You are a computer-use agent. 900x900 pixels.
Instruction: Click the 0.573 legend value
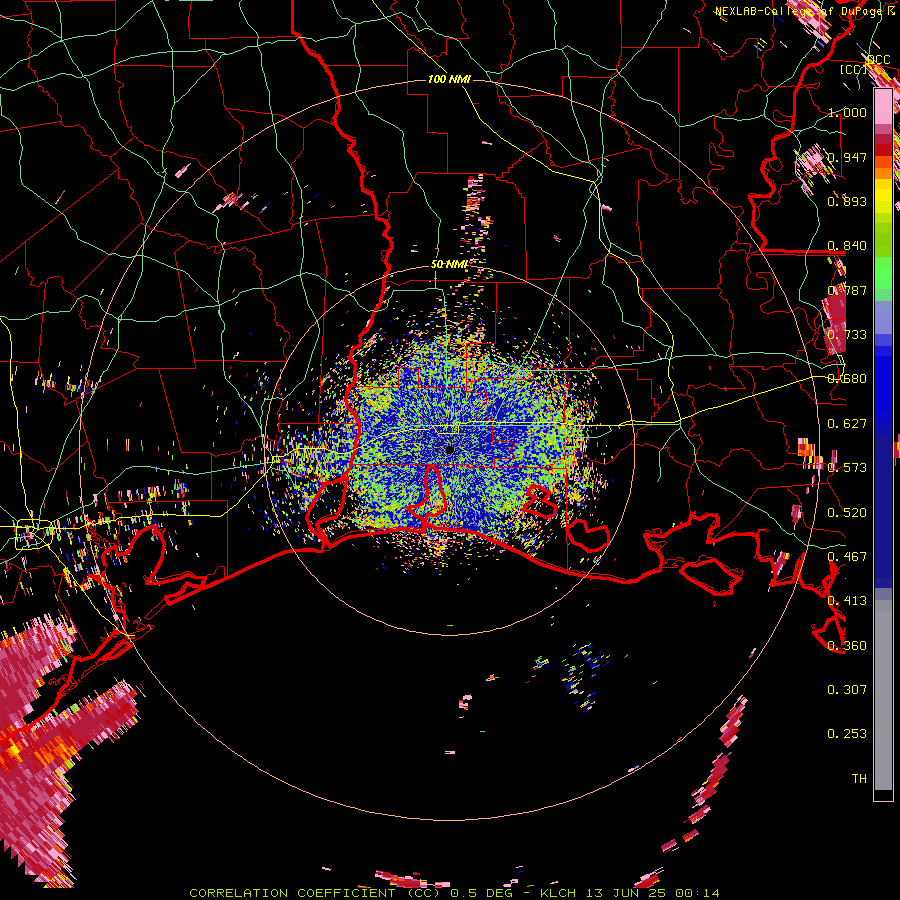[847, 468]
